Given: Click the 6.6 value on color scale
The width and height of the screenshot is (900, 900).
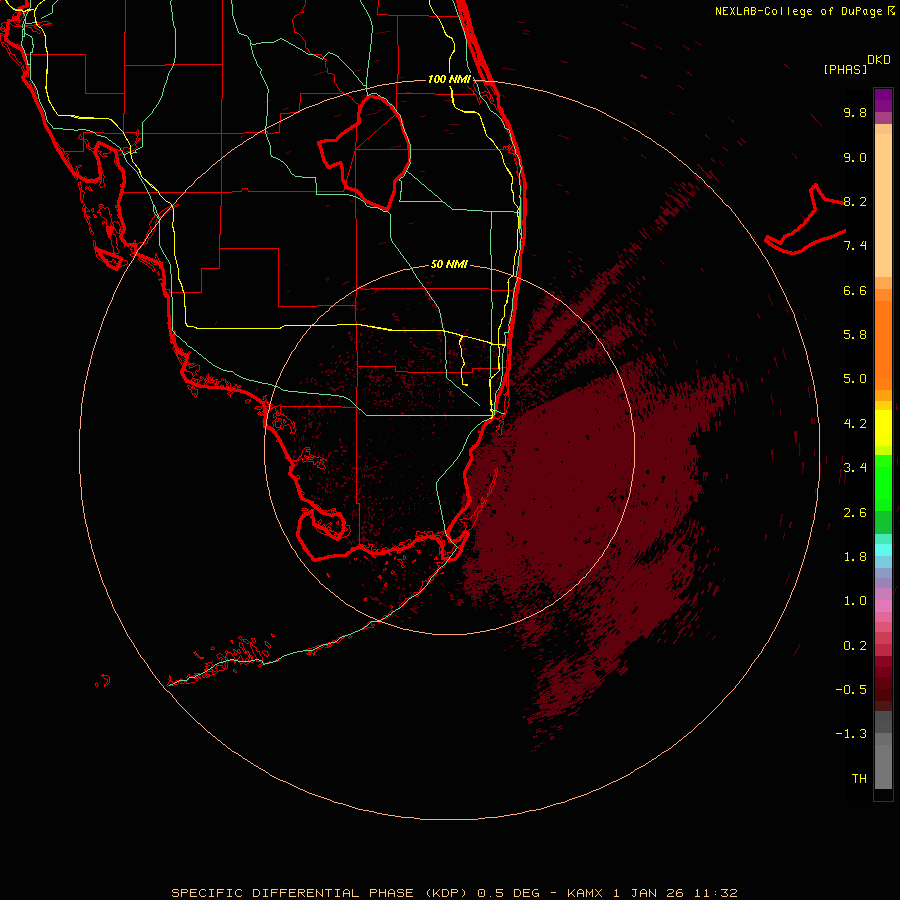Looking at the screenshot, I should click(855, 290).
